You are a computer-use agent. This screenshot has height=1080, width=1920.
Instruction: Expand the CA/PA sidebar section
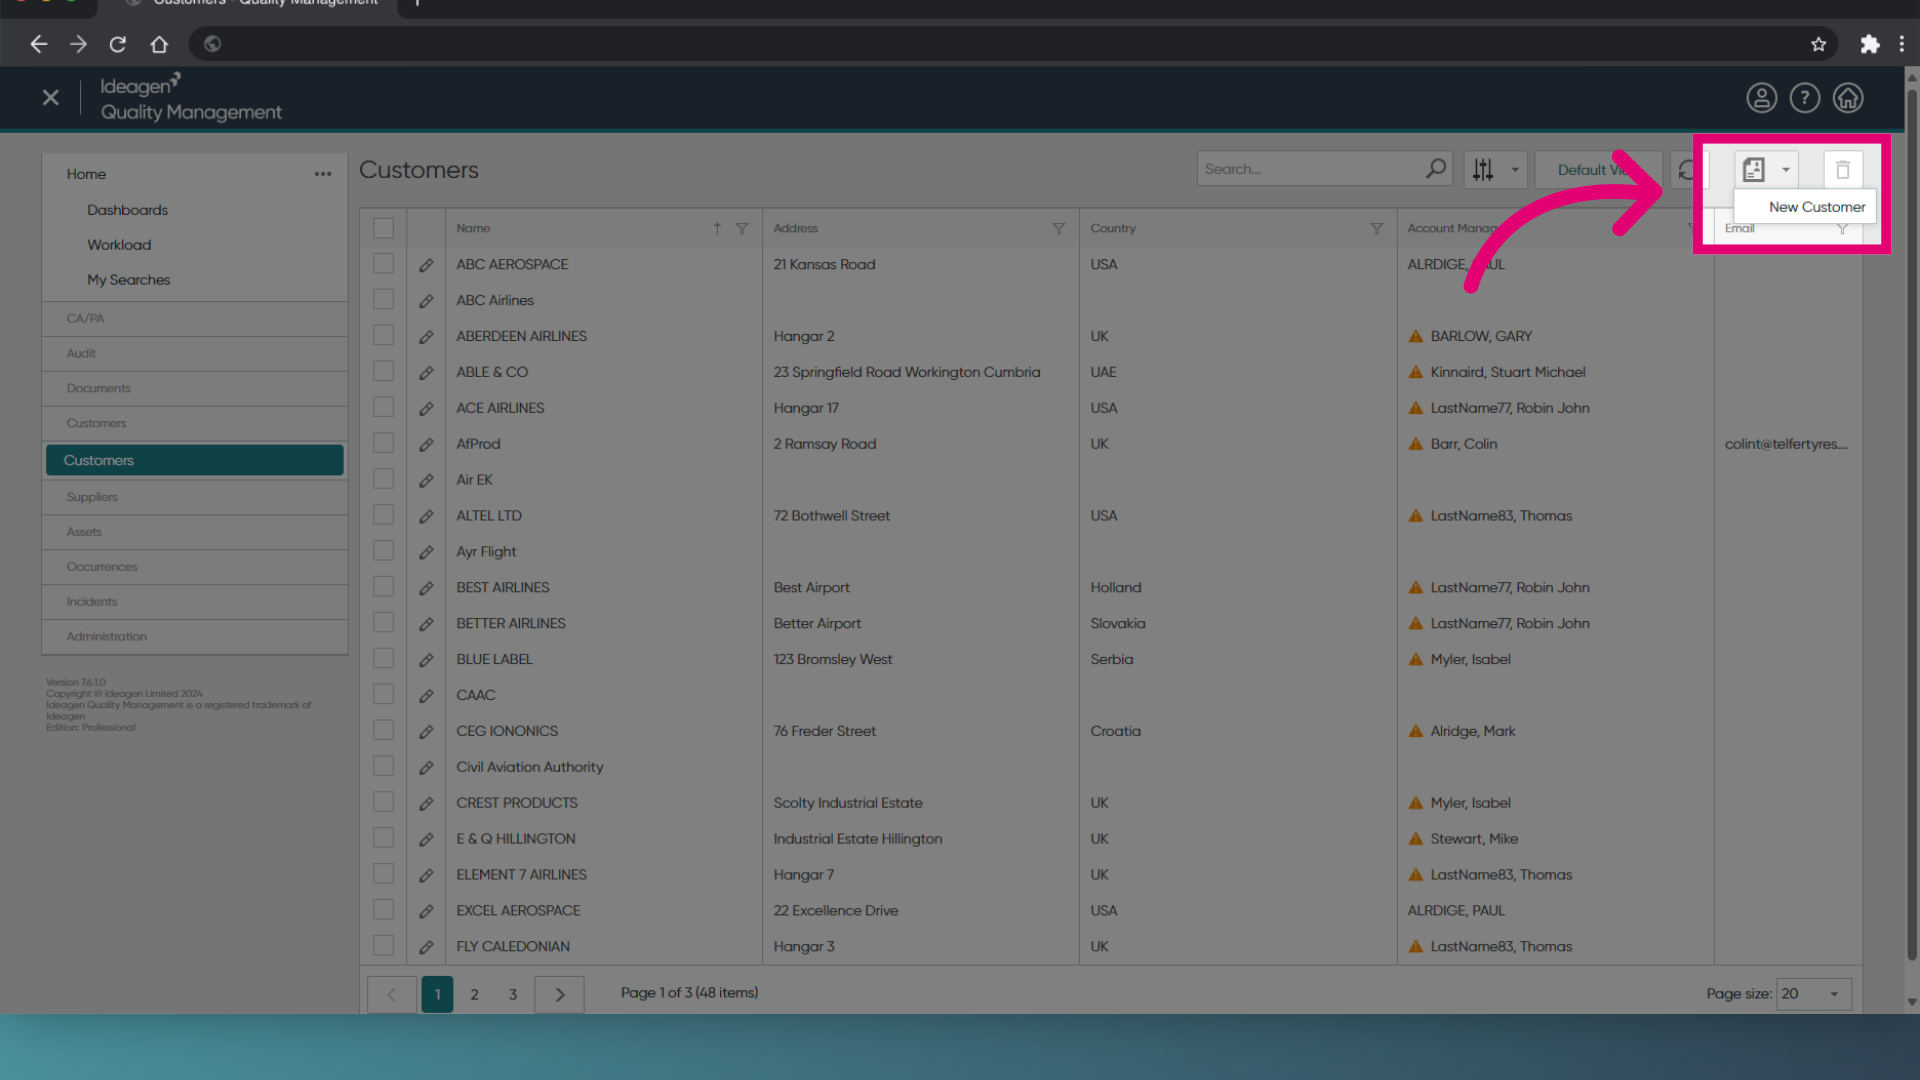[x=195, y=319]
